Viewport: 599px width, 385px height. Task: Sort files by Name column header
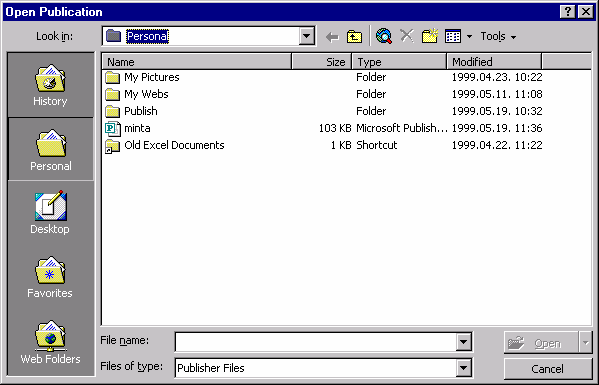click(196, 62)
